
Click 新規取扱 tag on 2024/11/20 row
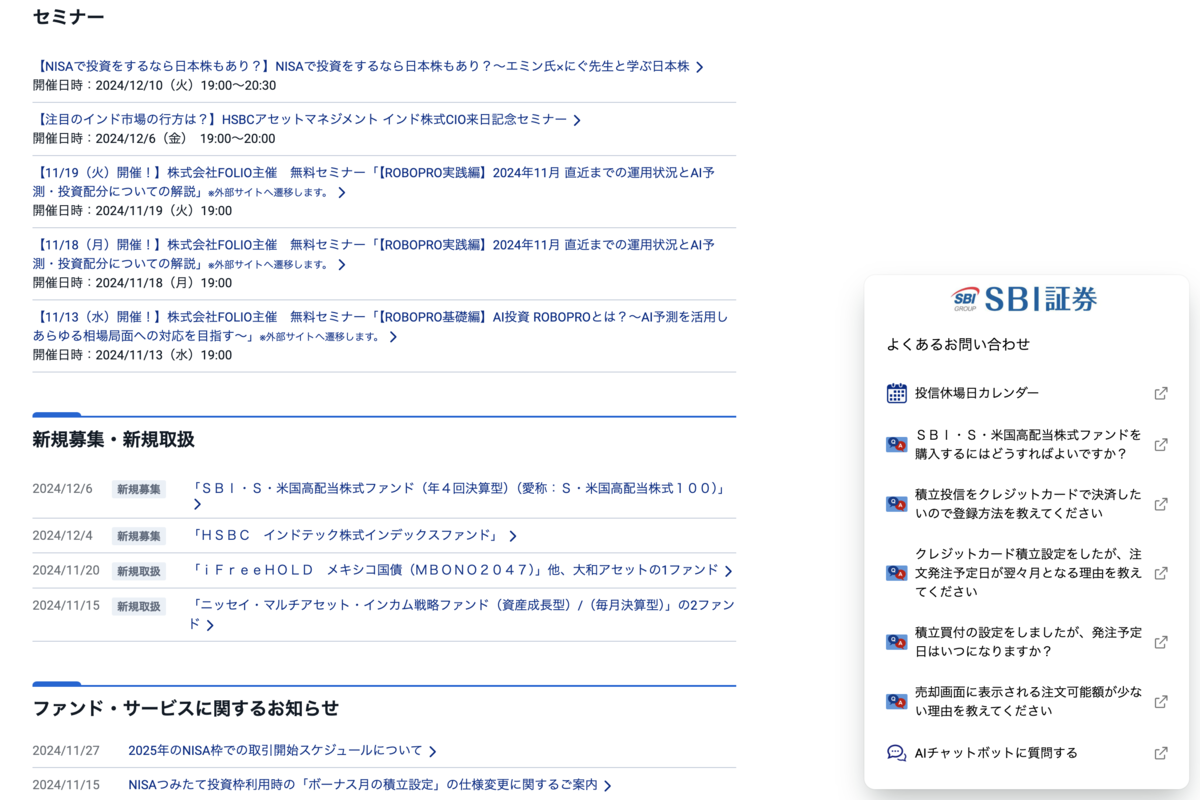click(139, 571)
